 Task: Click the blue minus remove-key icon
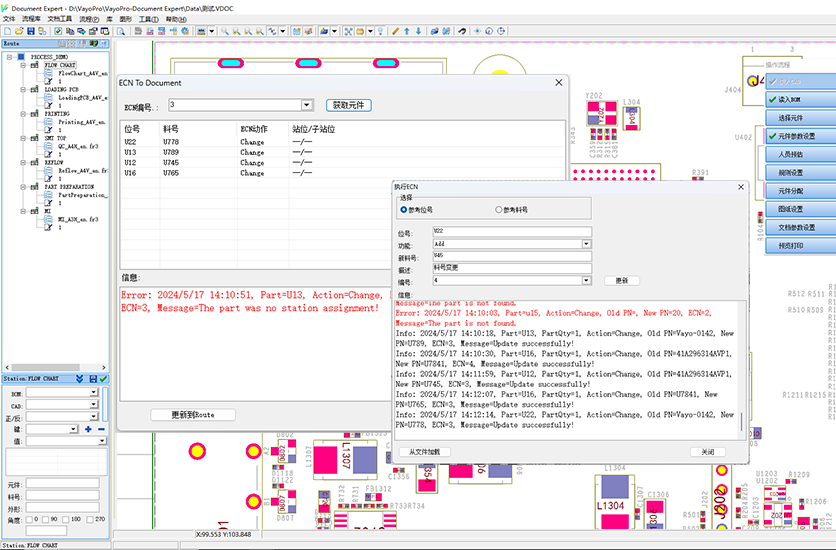(x=101, y=429)
